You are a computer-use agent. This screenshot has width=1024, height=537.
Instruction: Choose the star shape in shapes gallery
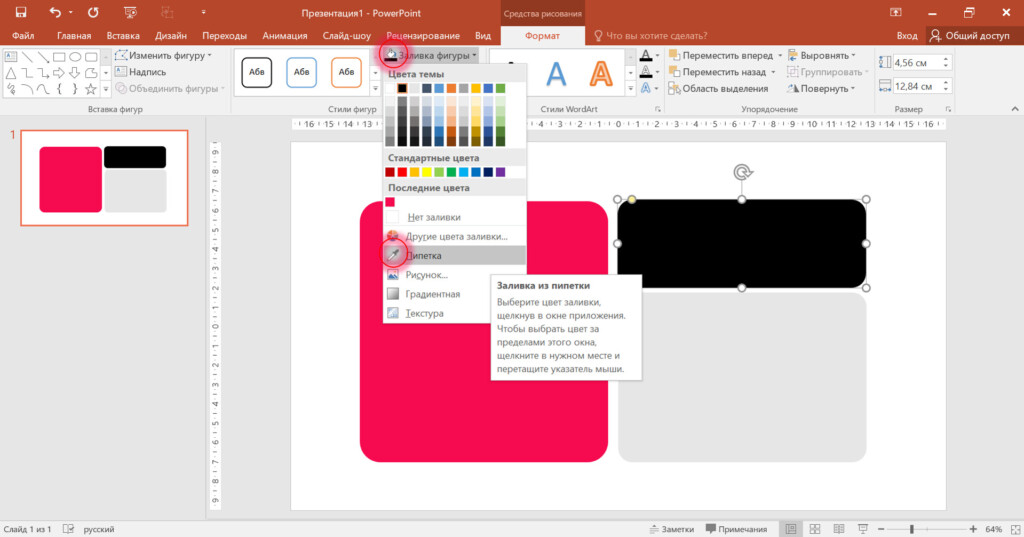[x=91, y=89]
